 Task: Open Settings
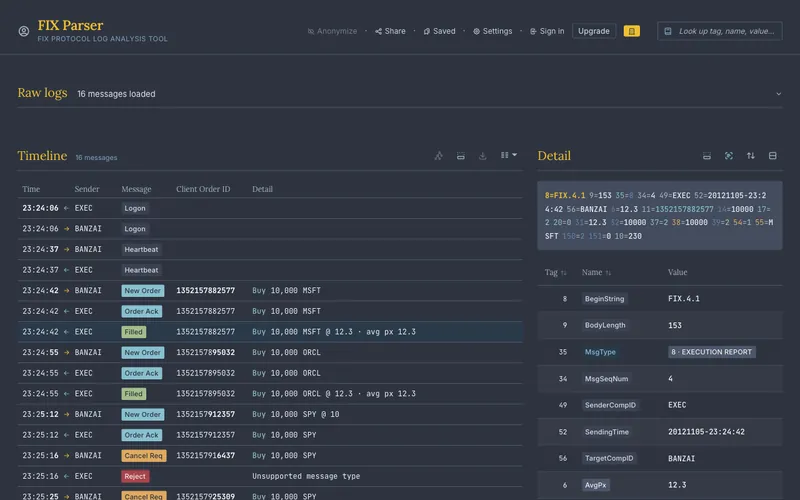[492, 31]
